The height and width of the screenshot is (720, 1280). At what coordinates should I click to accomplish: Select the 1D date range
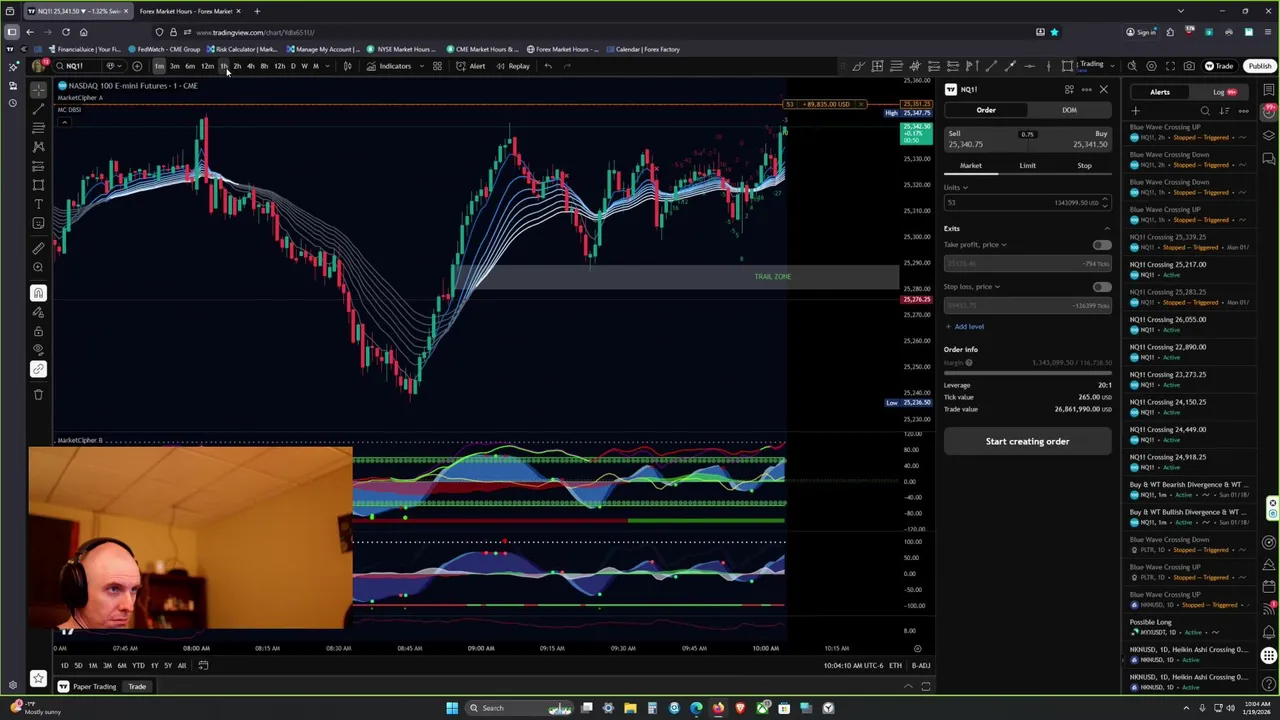(x=64, y=666)
